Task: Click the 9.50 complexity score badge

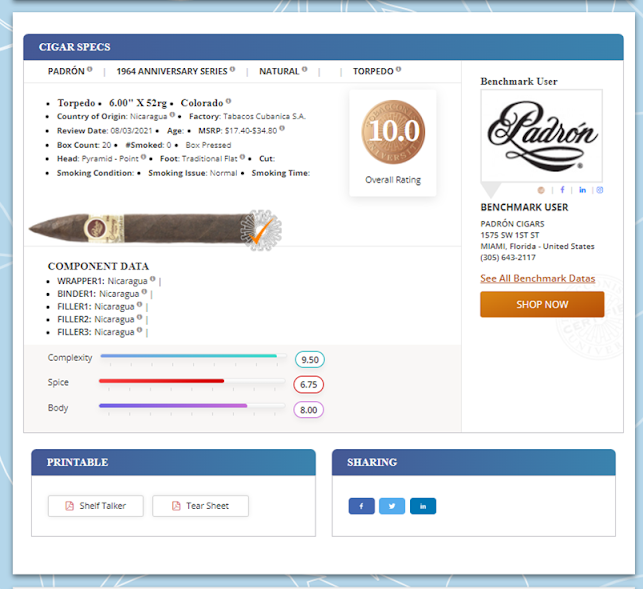Action: pos(310,360)
